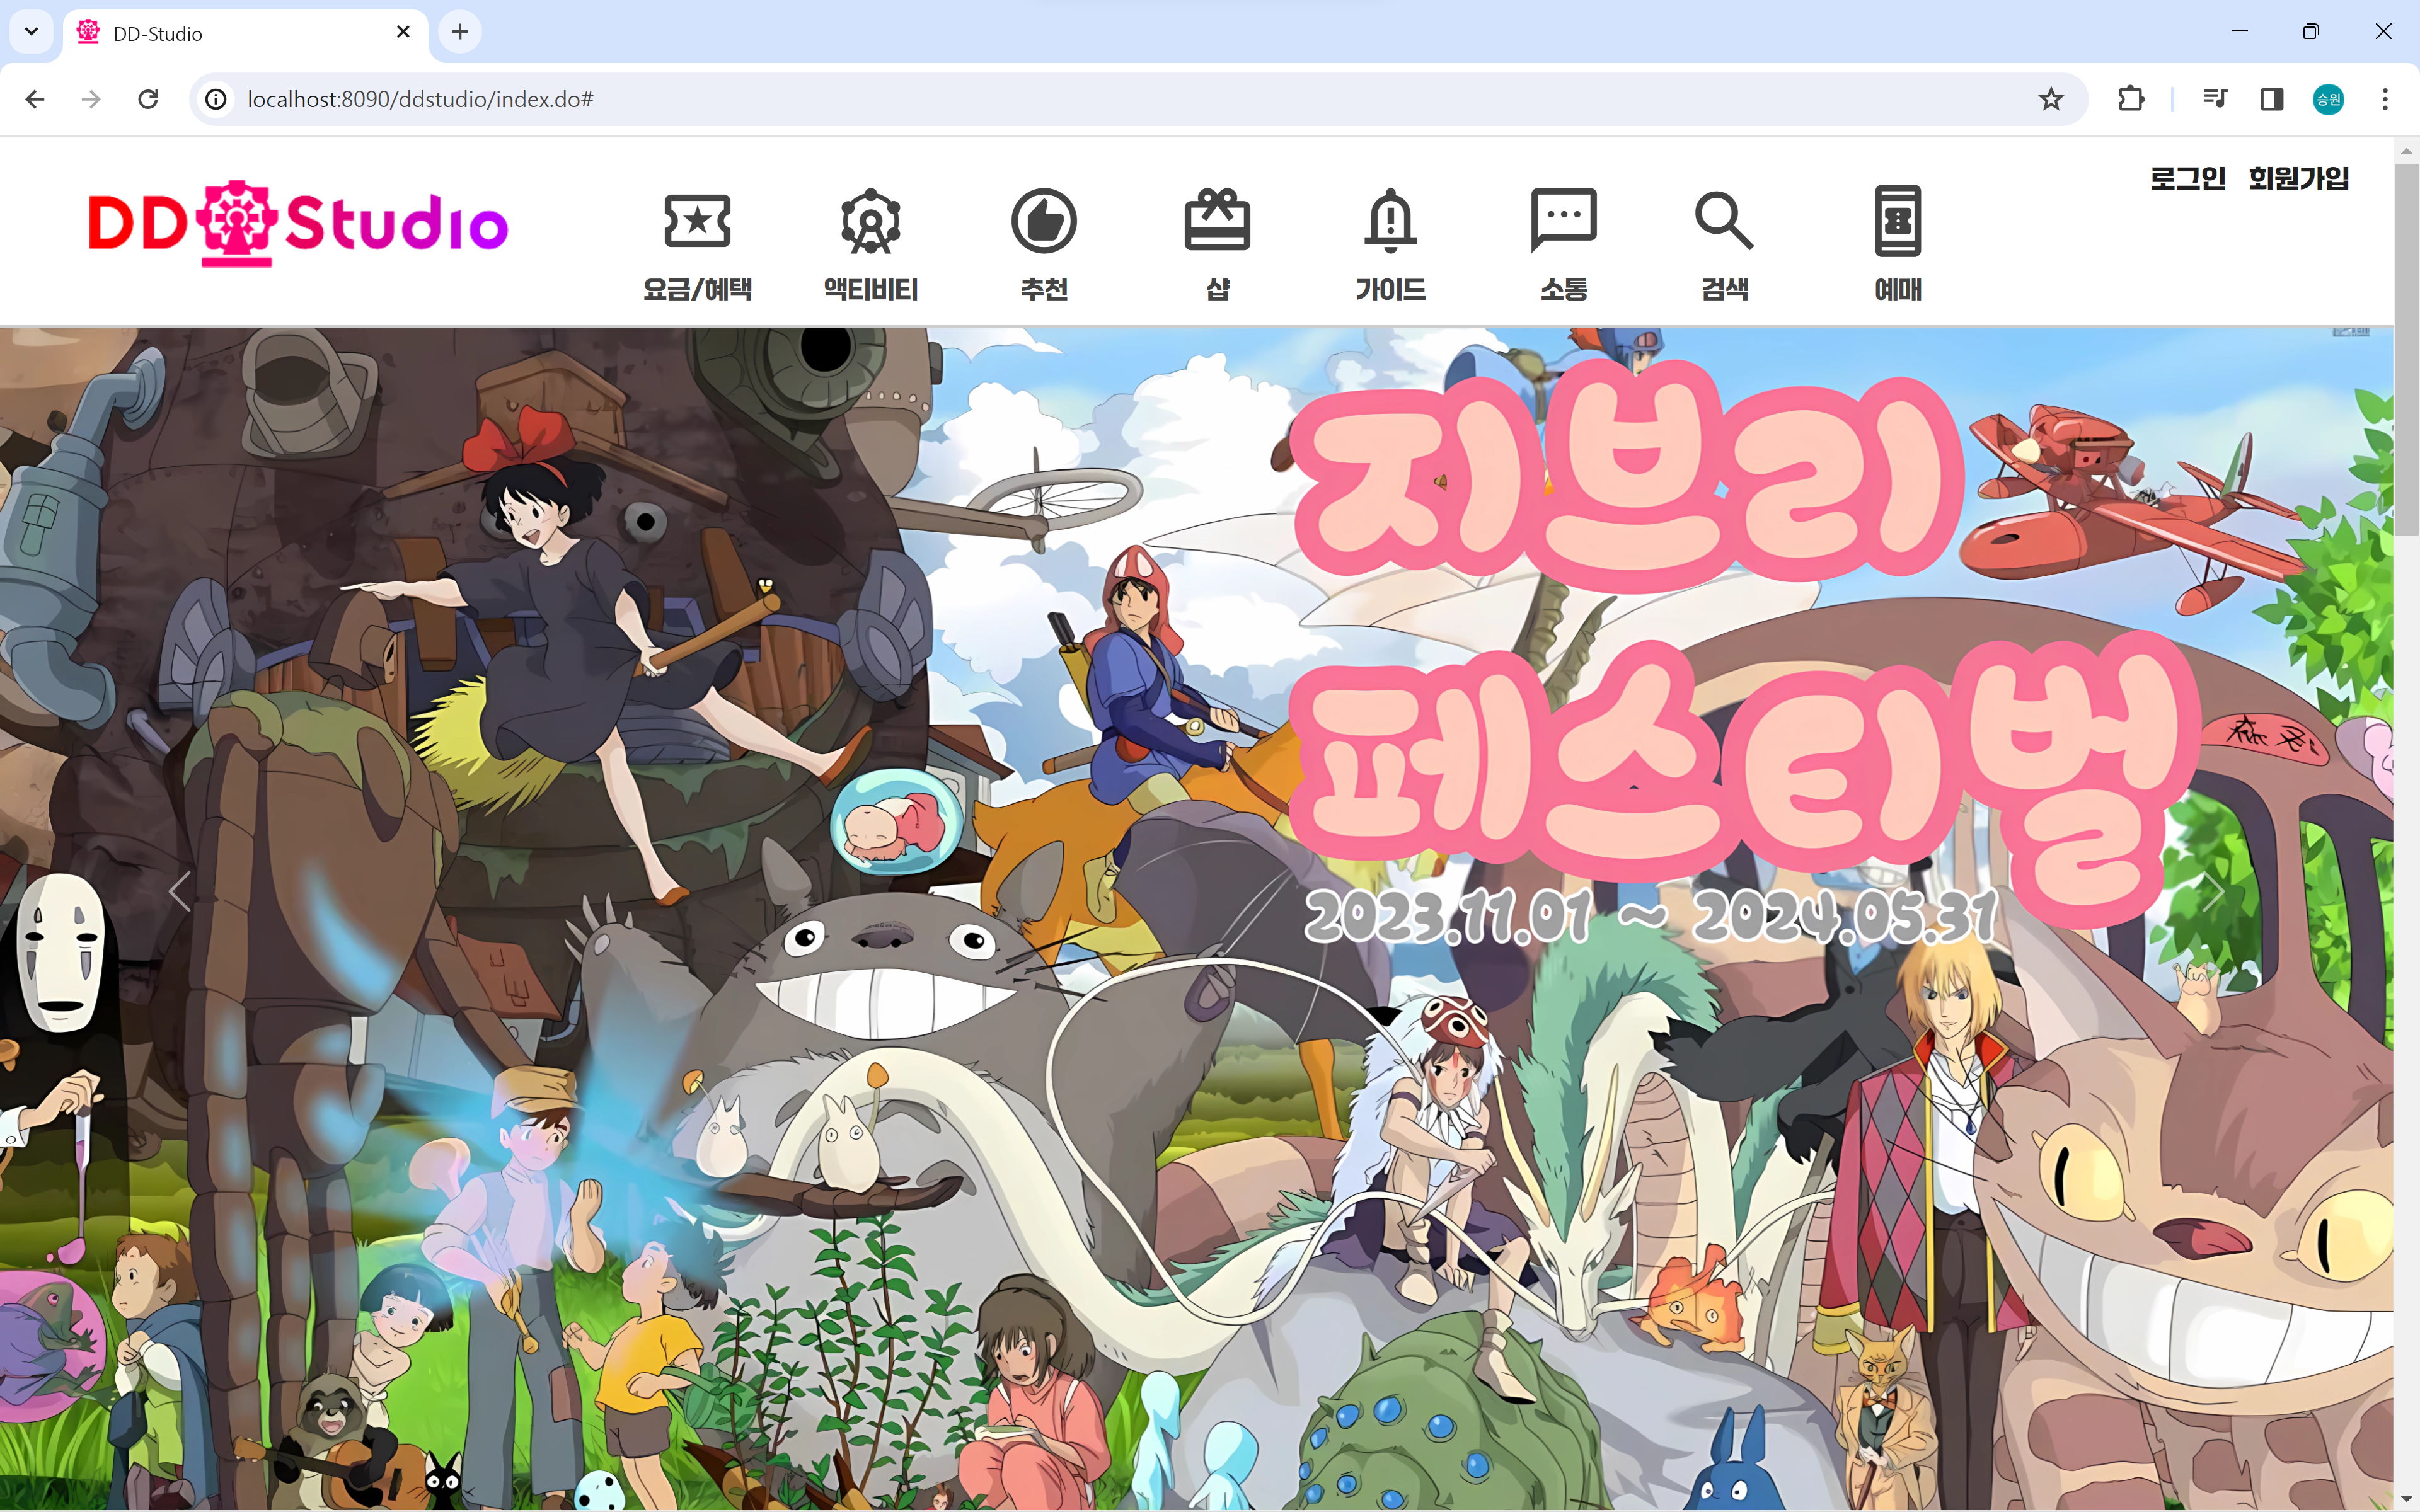Screen dimensions: 2420x1512
Task: Open the 샵 gift box icon
Action: point(1217,220)
